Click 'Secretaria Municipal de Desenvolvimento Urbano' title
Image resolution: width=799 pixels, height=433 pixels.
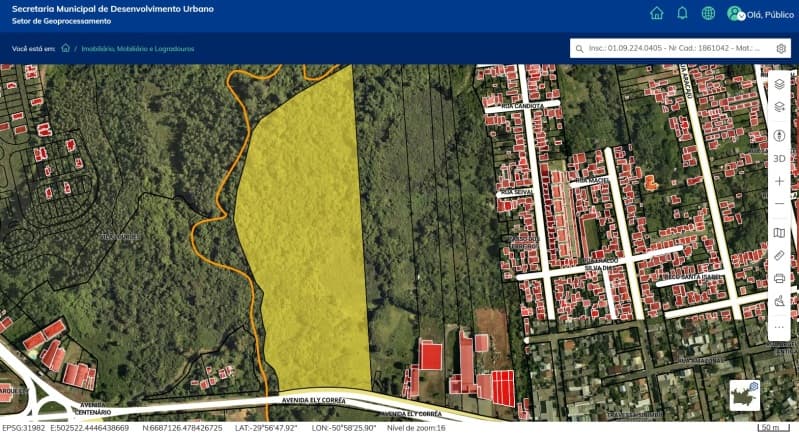(x=113, y=9)
